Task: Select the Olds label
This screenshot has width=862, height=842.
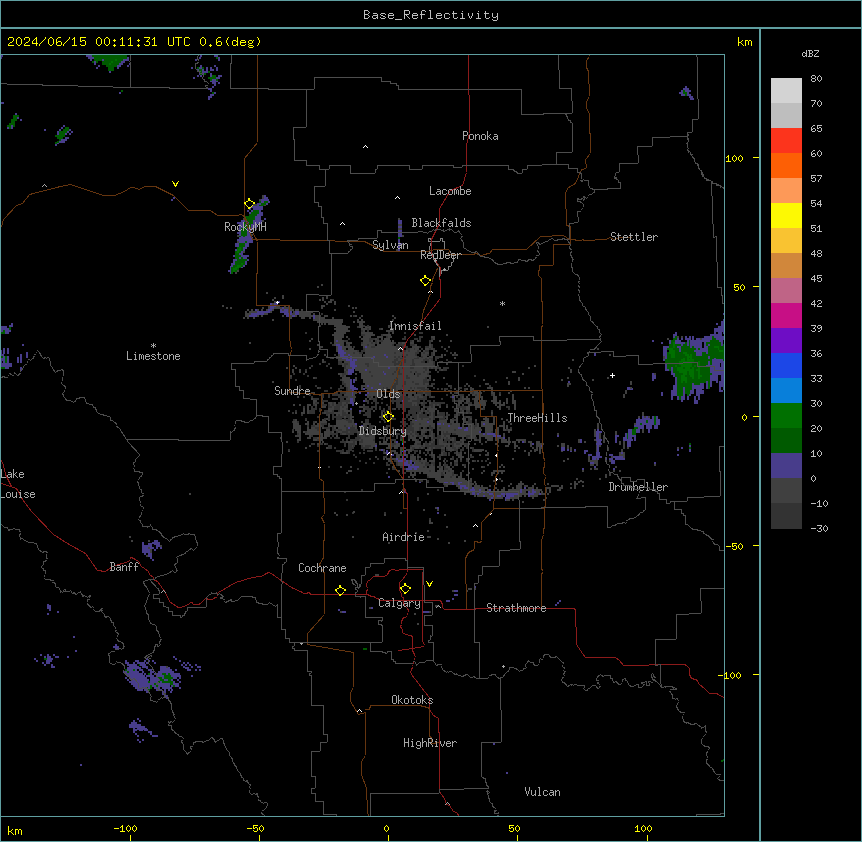Action: pyautogui.click(x=388, y=394)
